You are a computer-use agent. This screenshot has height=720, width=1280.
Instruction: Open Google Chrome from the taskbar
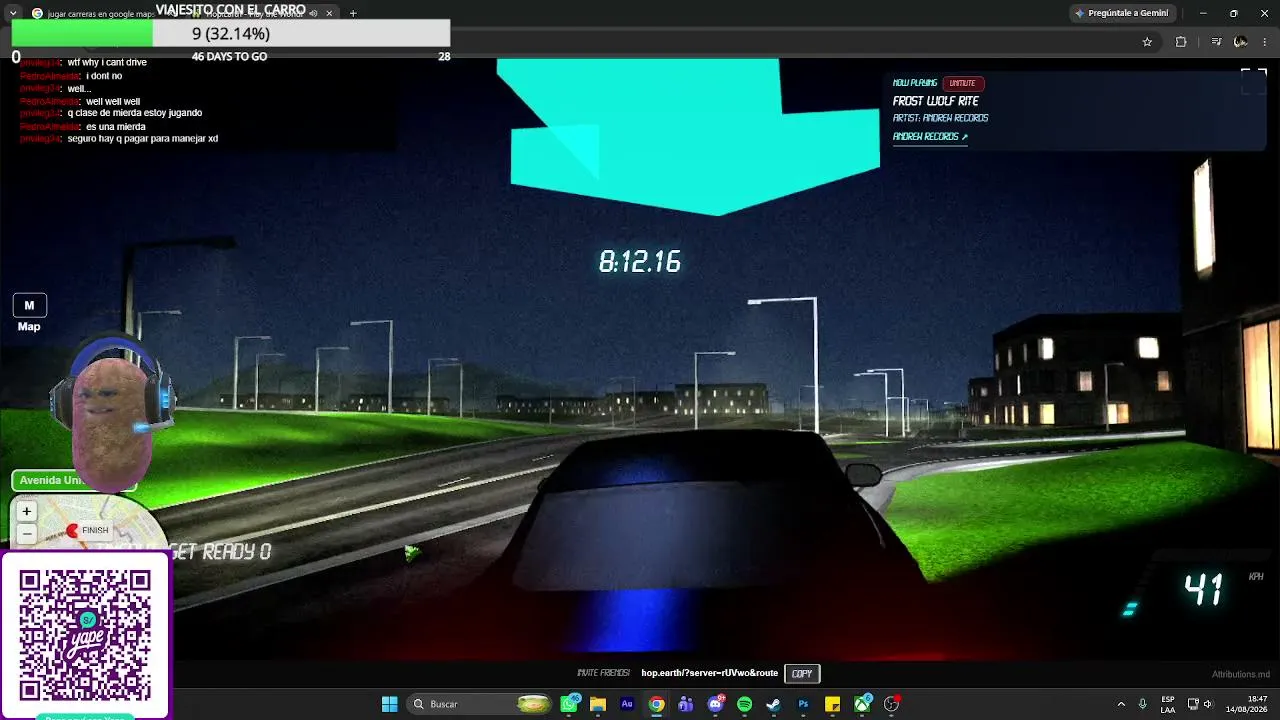656,704
